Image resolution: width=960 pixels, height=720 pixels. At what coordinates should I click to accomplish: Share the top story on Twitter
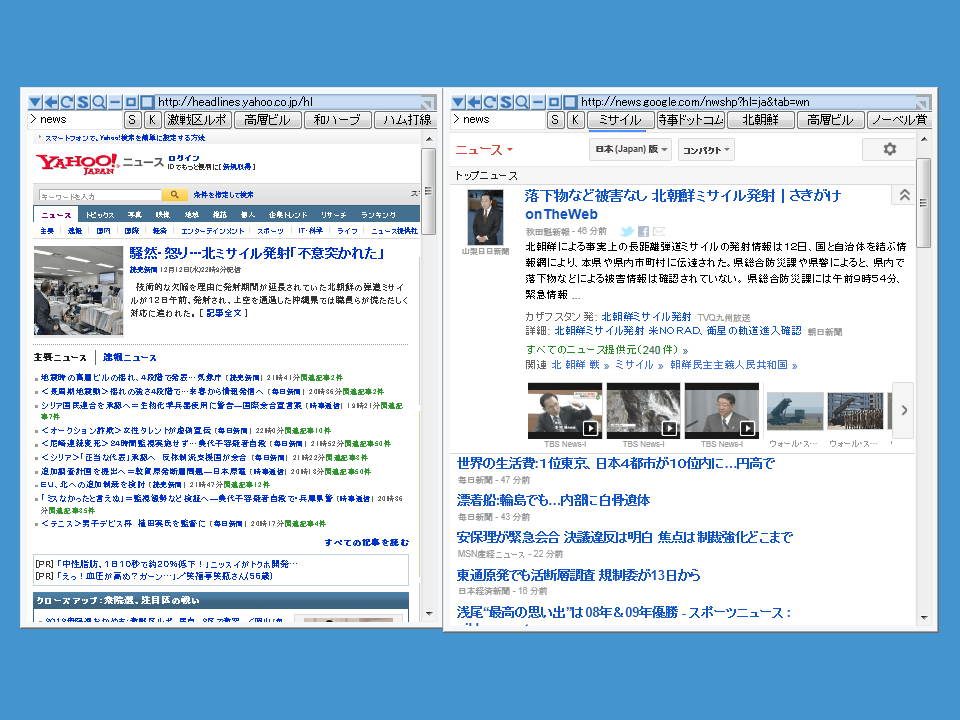click(x=626, y=231)
